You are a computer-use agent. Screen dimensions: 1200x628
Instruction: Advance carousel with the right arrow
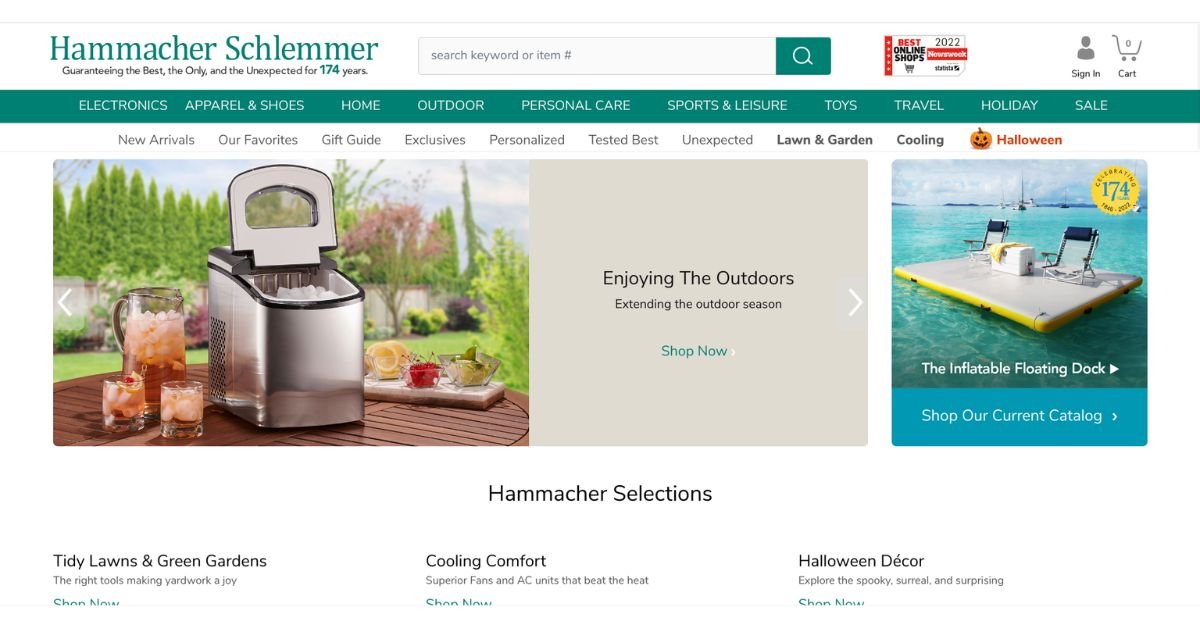click(854, 302)
